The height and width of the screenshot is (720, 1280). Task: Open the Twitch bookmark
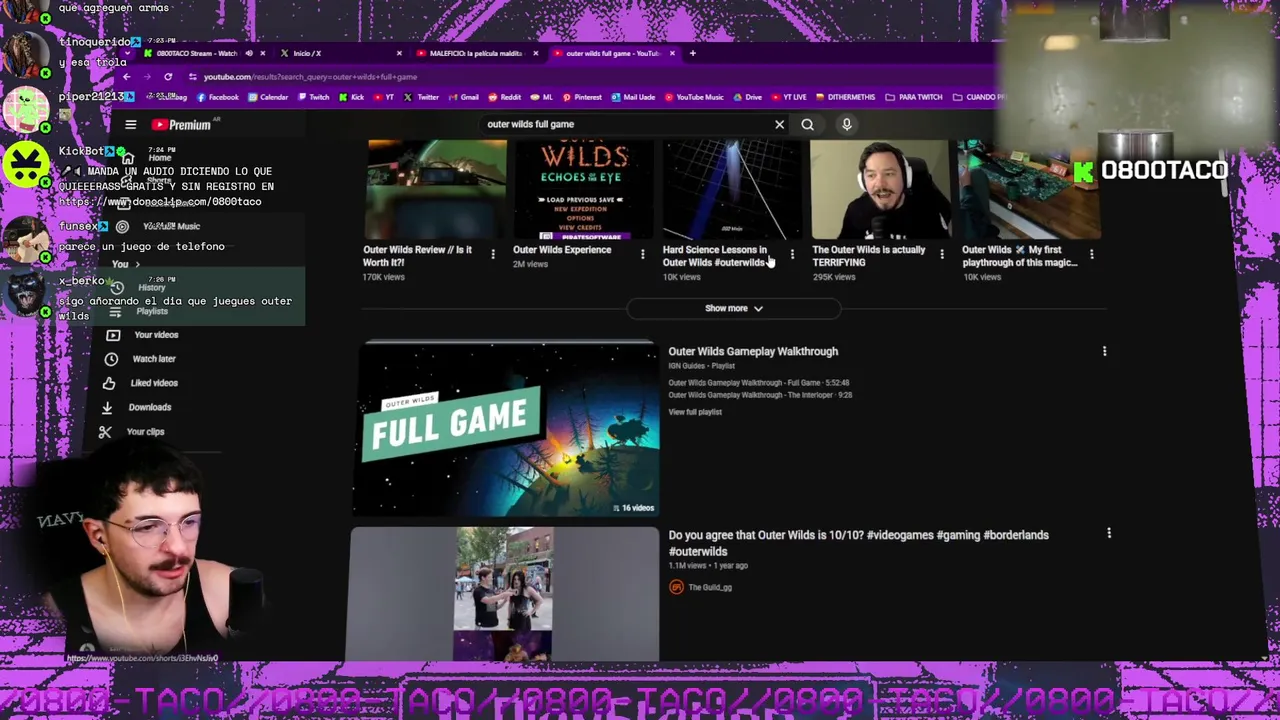313,97
